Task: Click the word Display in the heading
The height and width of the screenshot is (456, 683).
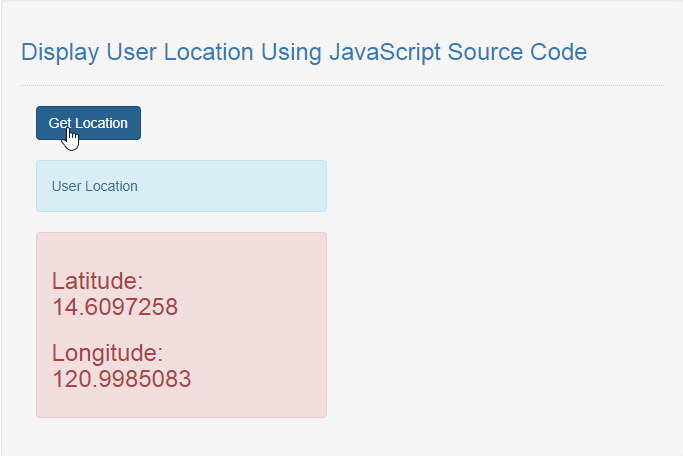Action: [60, 52]
